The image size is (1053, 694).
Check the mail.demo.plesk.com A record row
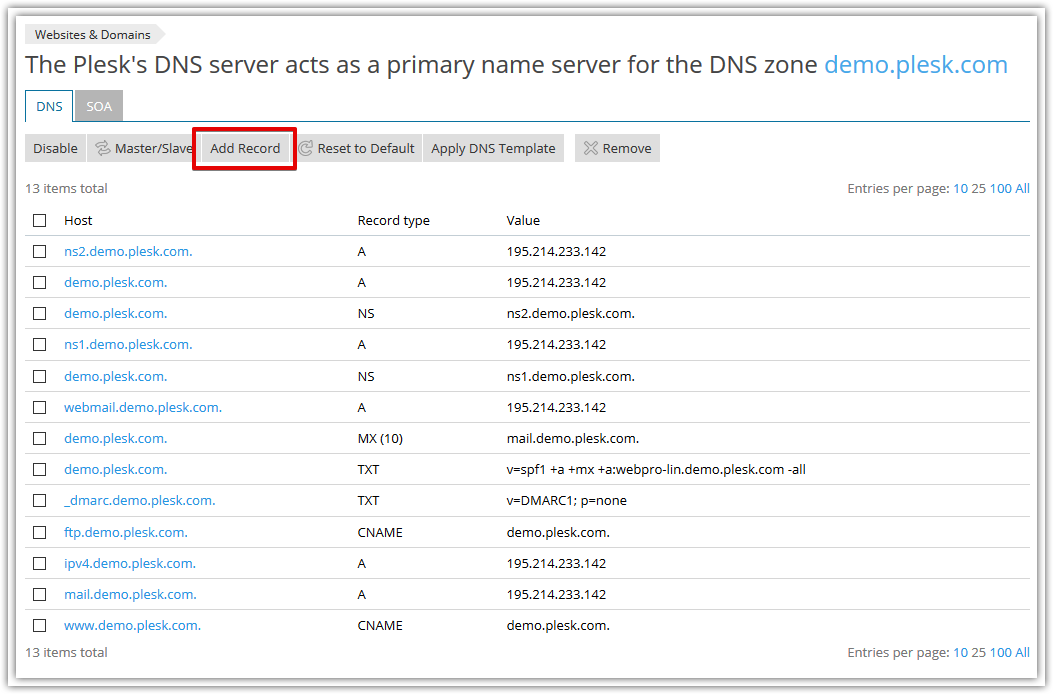39,594
